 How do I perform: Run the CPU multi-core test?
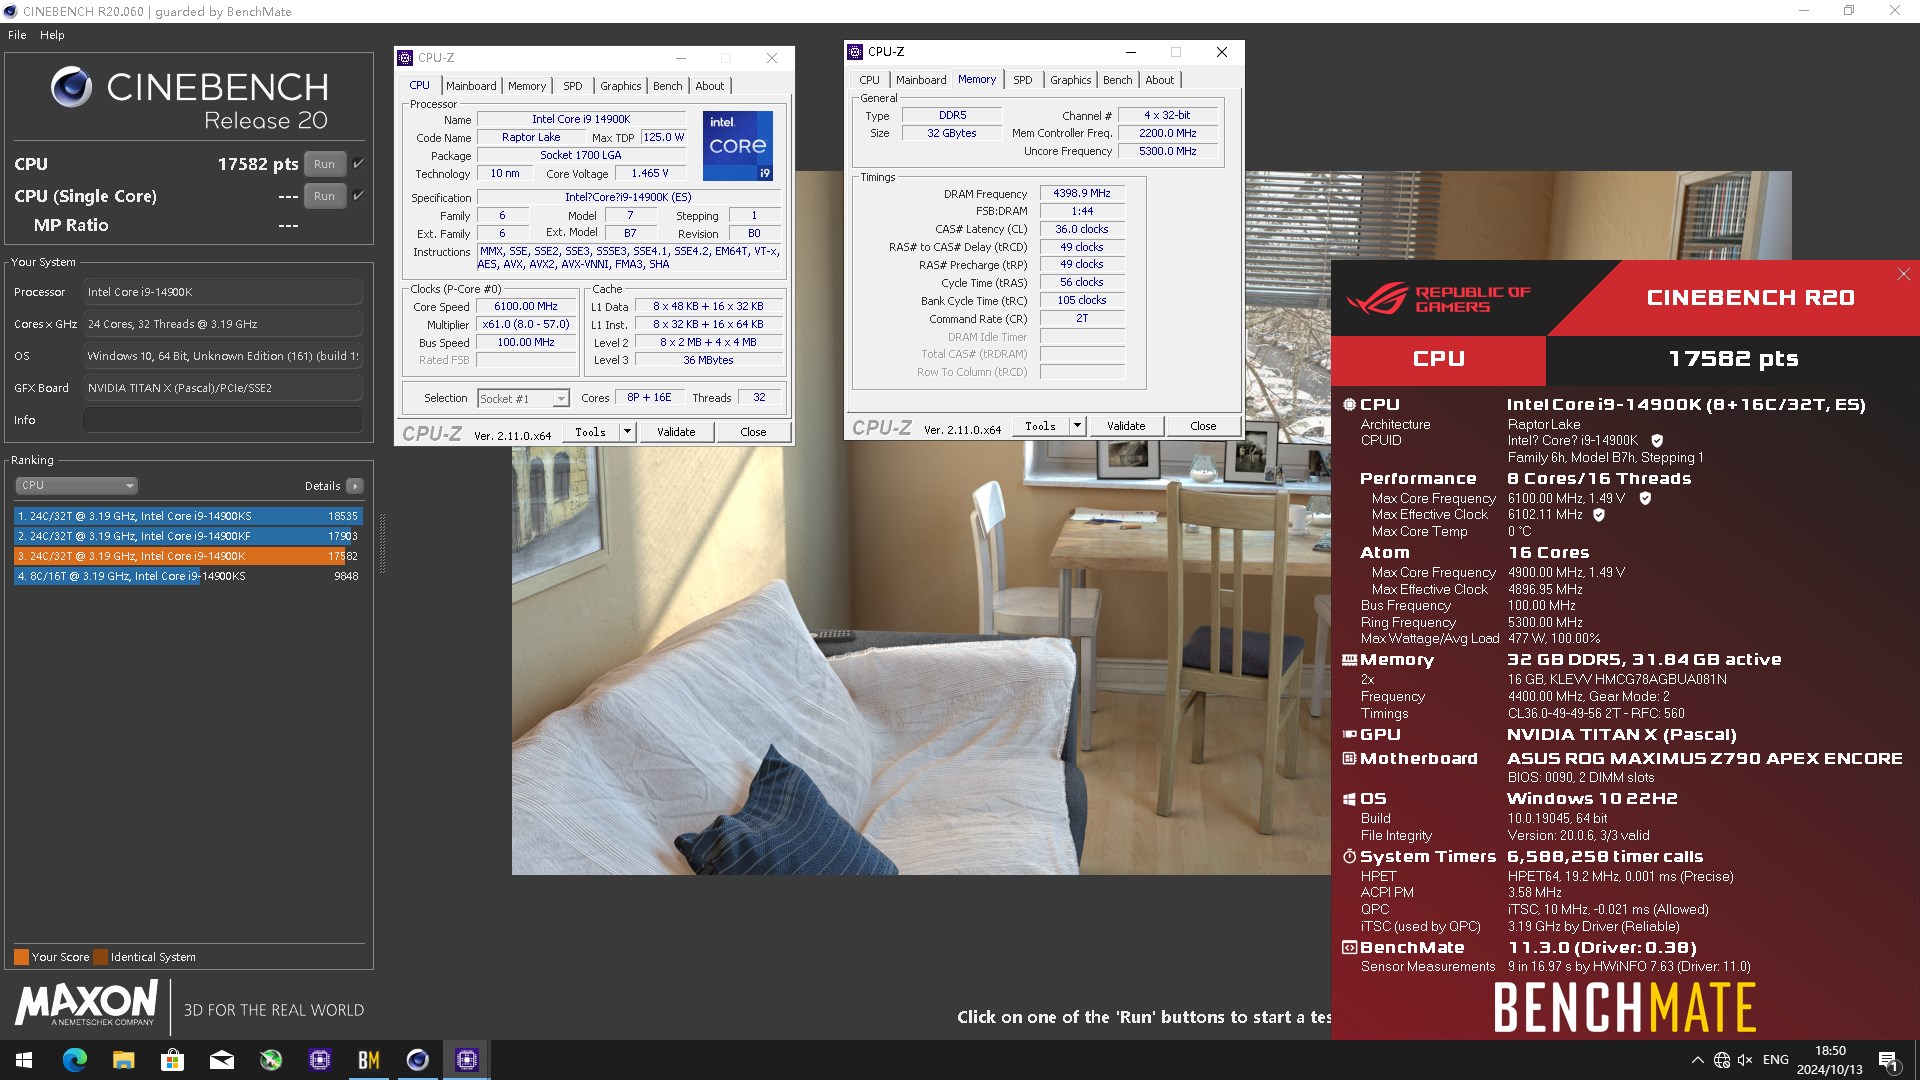point(324,164)
